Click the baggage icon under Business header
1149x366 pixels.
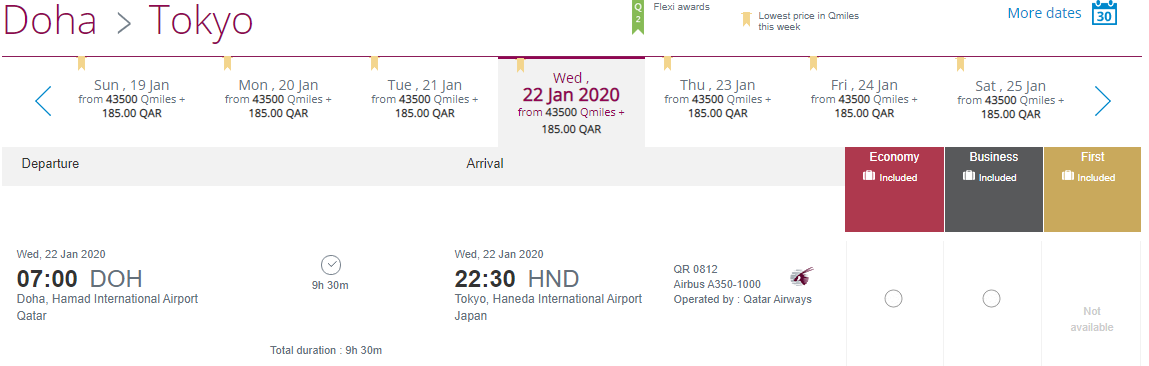[969, 176]
